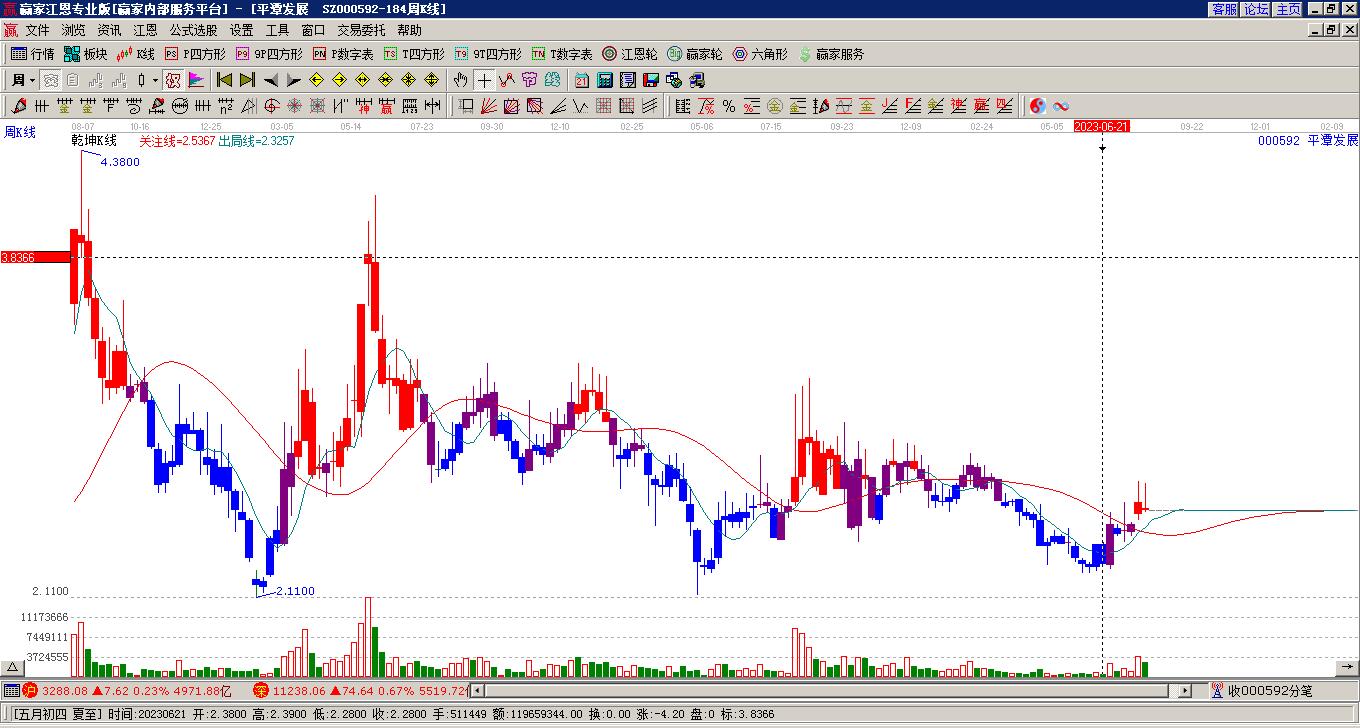Open the 帮助 menu
1360x728 pixels.
409,30
